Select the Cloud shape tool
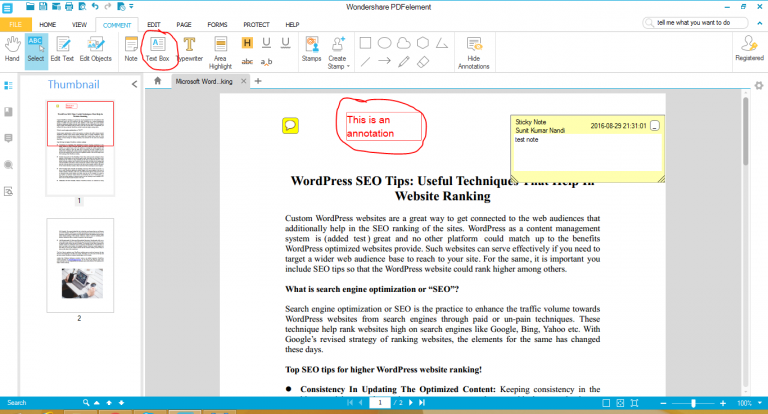Image resolution: width=768 pixels, height=414 pixels. point(404,43)
